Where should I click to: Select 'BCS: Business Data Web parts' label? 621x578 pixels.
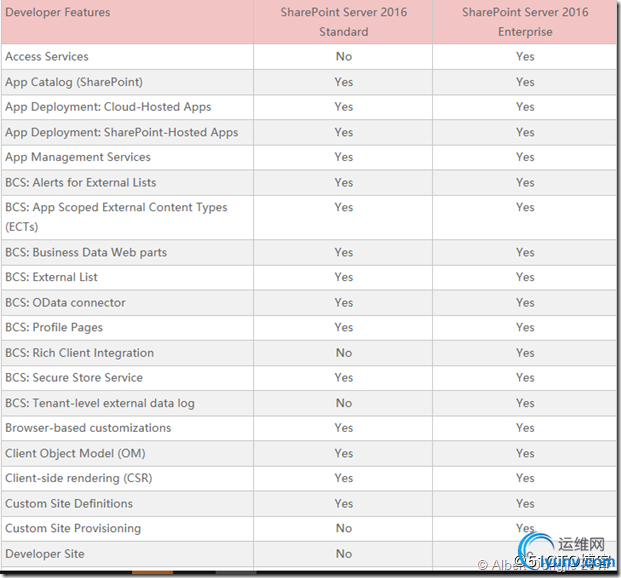click(86, 252)
